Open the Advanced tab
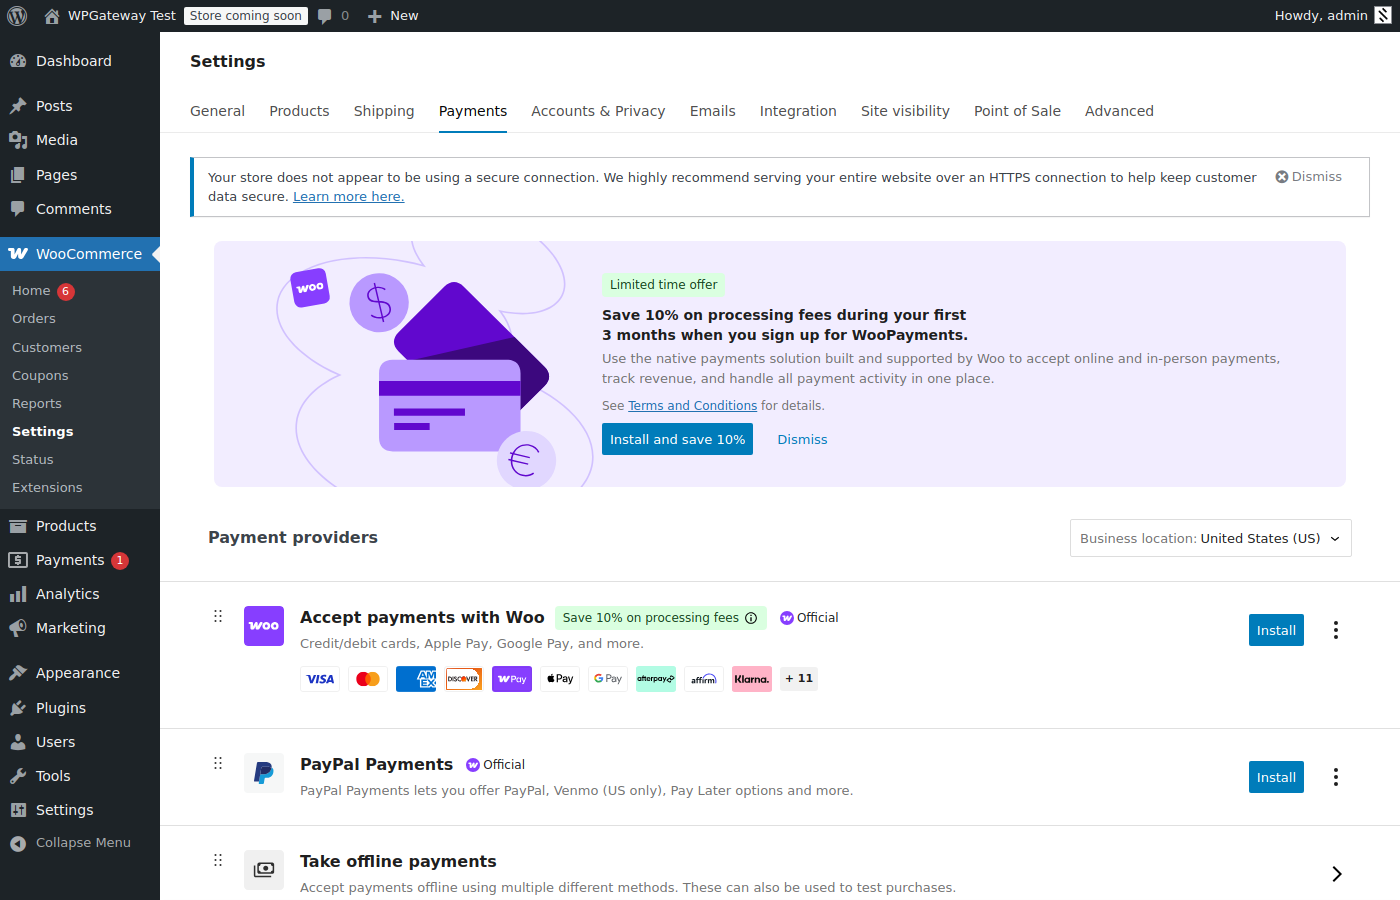 pos(1119,111)
